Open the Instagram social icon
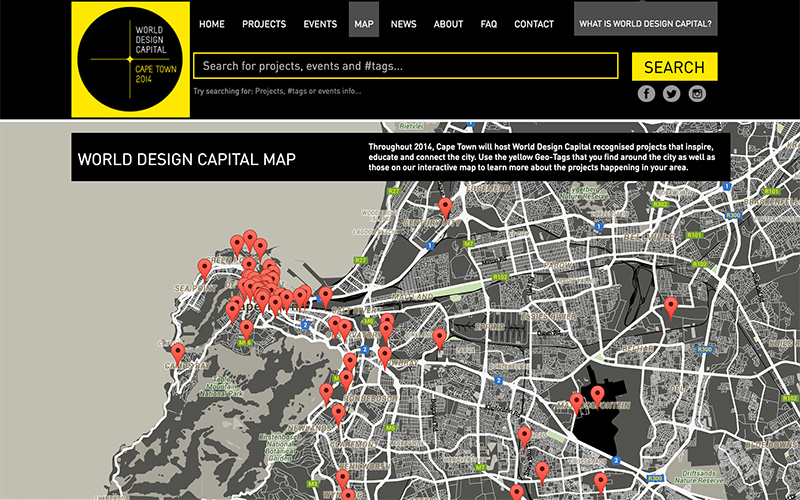 (697, 93)
